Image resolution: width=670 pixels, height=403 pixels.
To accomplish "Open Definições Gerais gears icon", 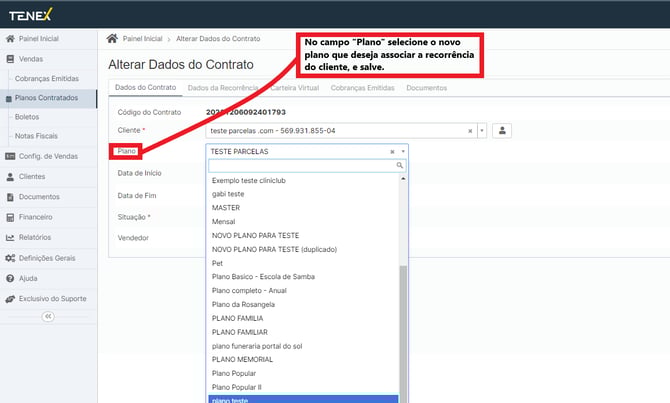I will 10,258.
